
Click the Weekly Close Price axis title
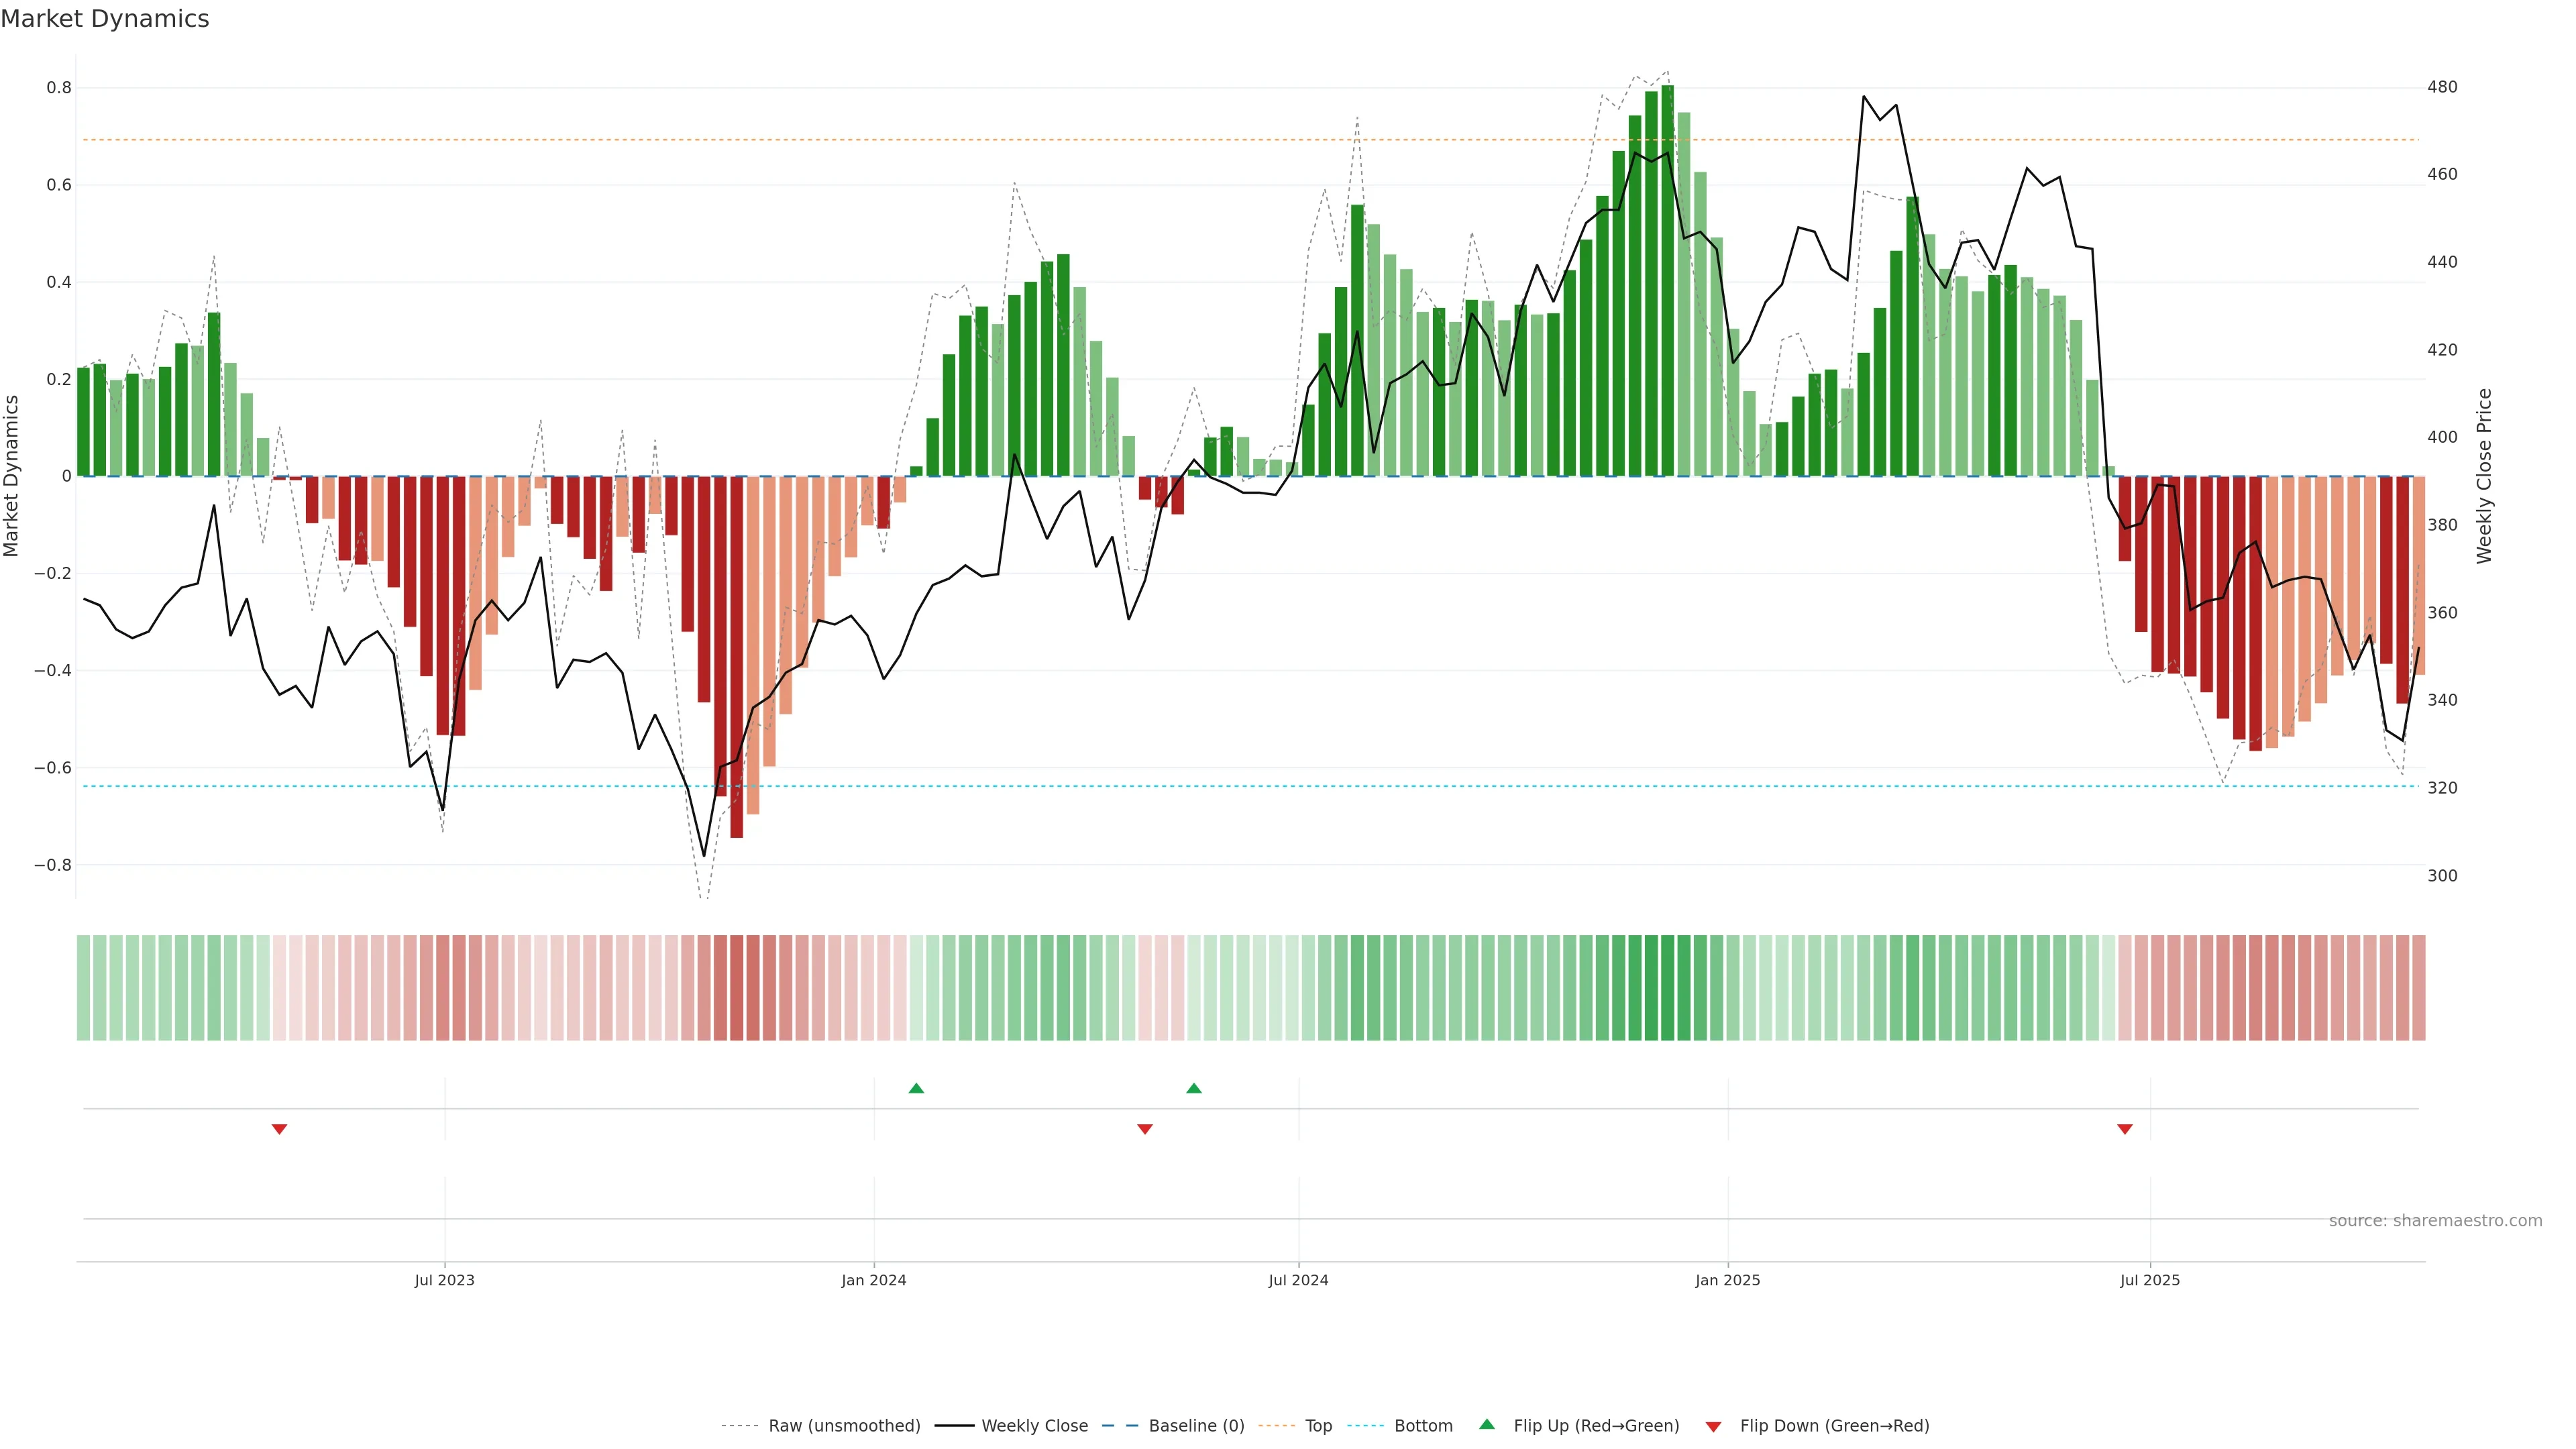coord(2484,476)
